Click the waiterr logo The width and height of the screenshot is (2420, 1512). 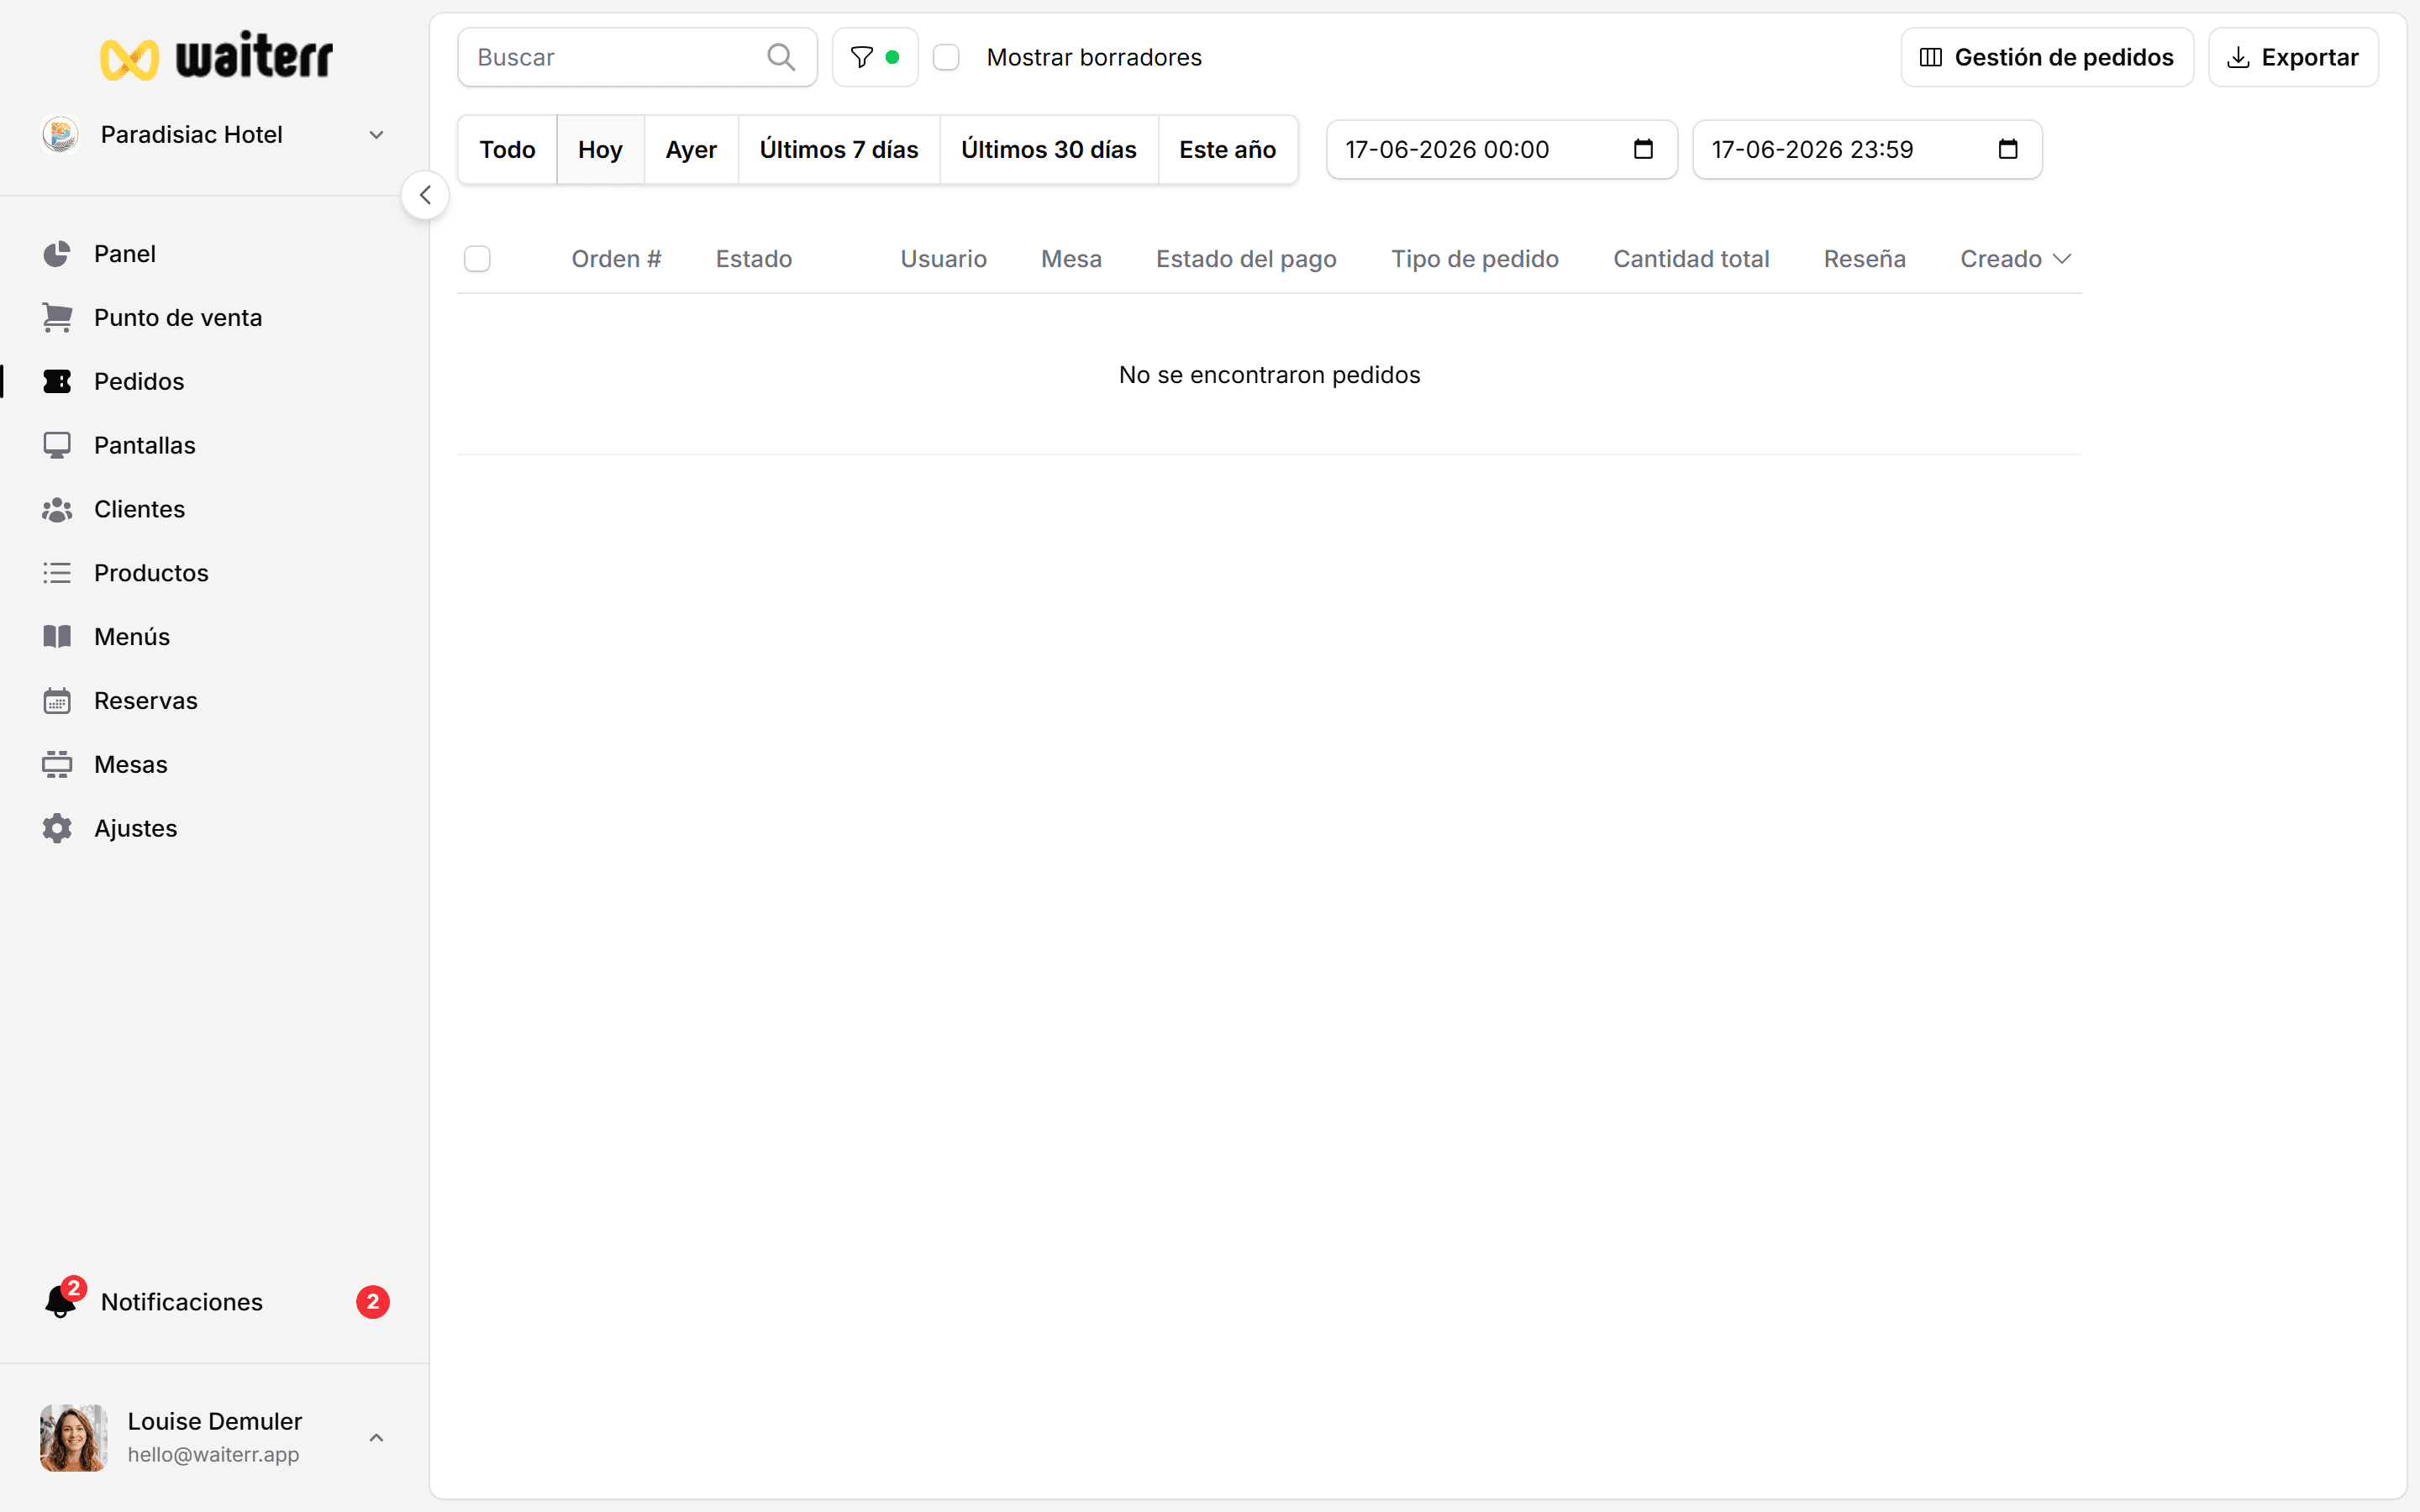[216, 57]
